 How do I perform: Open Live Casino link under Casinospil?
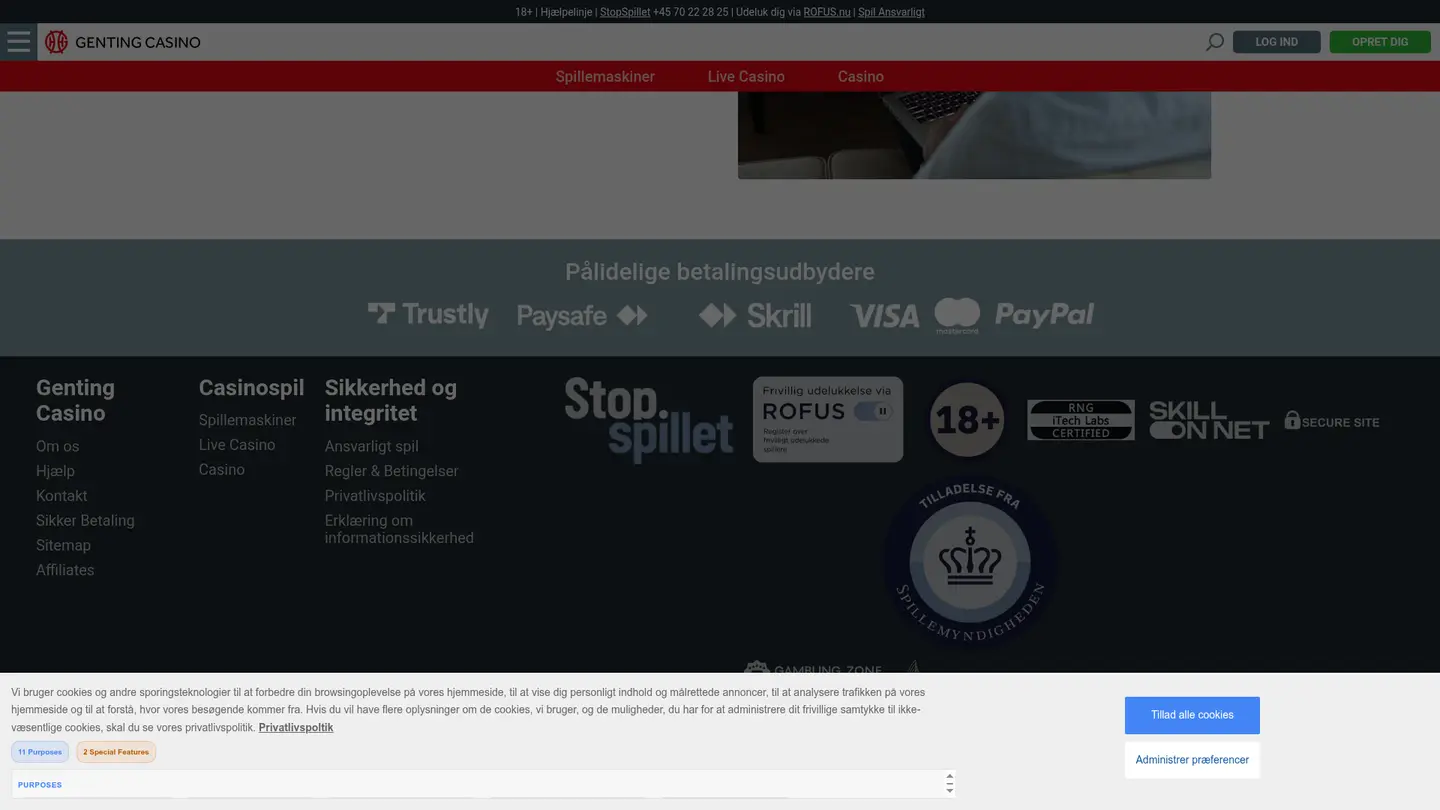tap(237, 445)
